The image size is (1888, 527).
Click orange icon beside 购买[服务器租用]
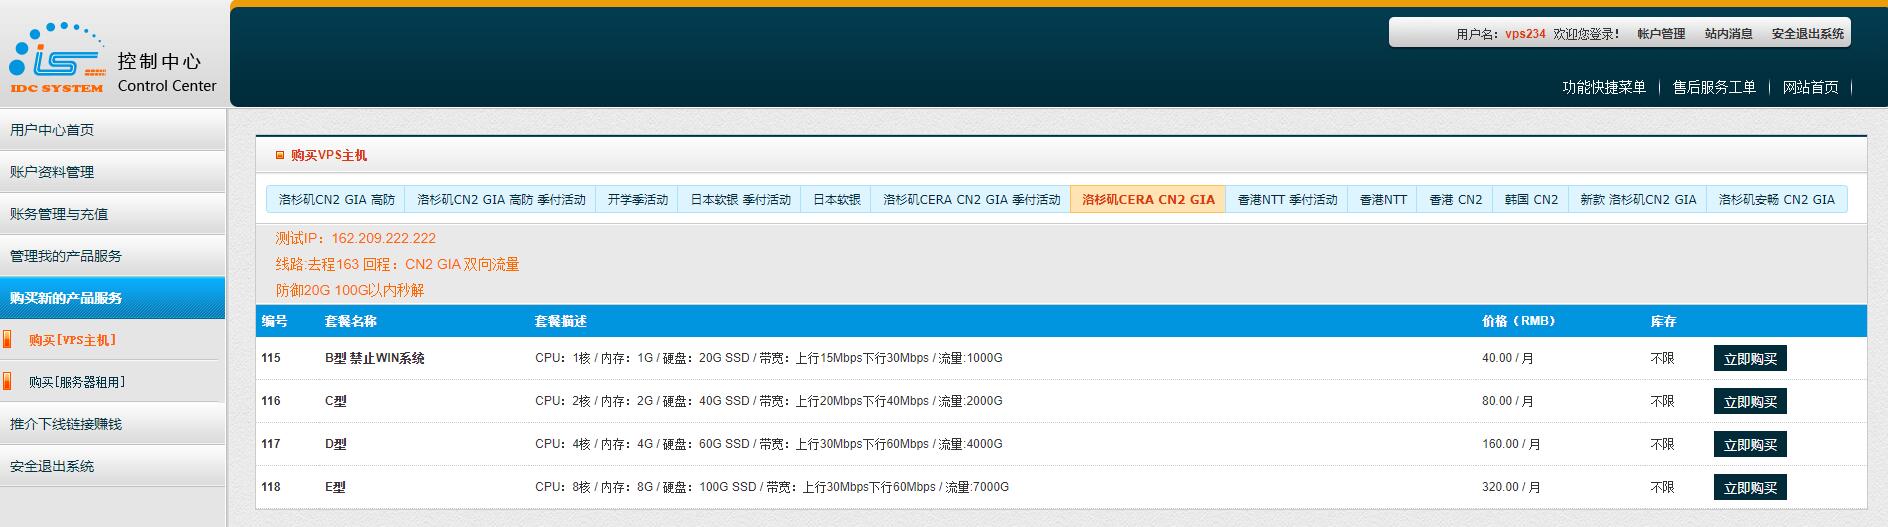[8, 382]
